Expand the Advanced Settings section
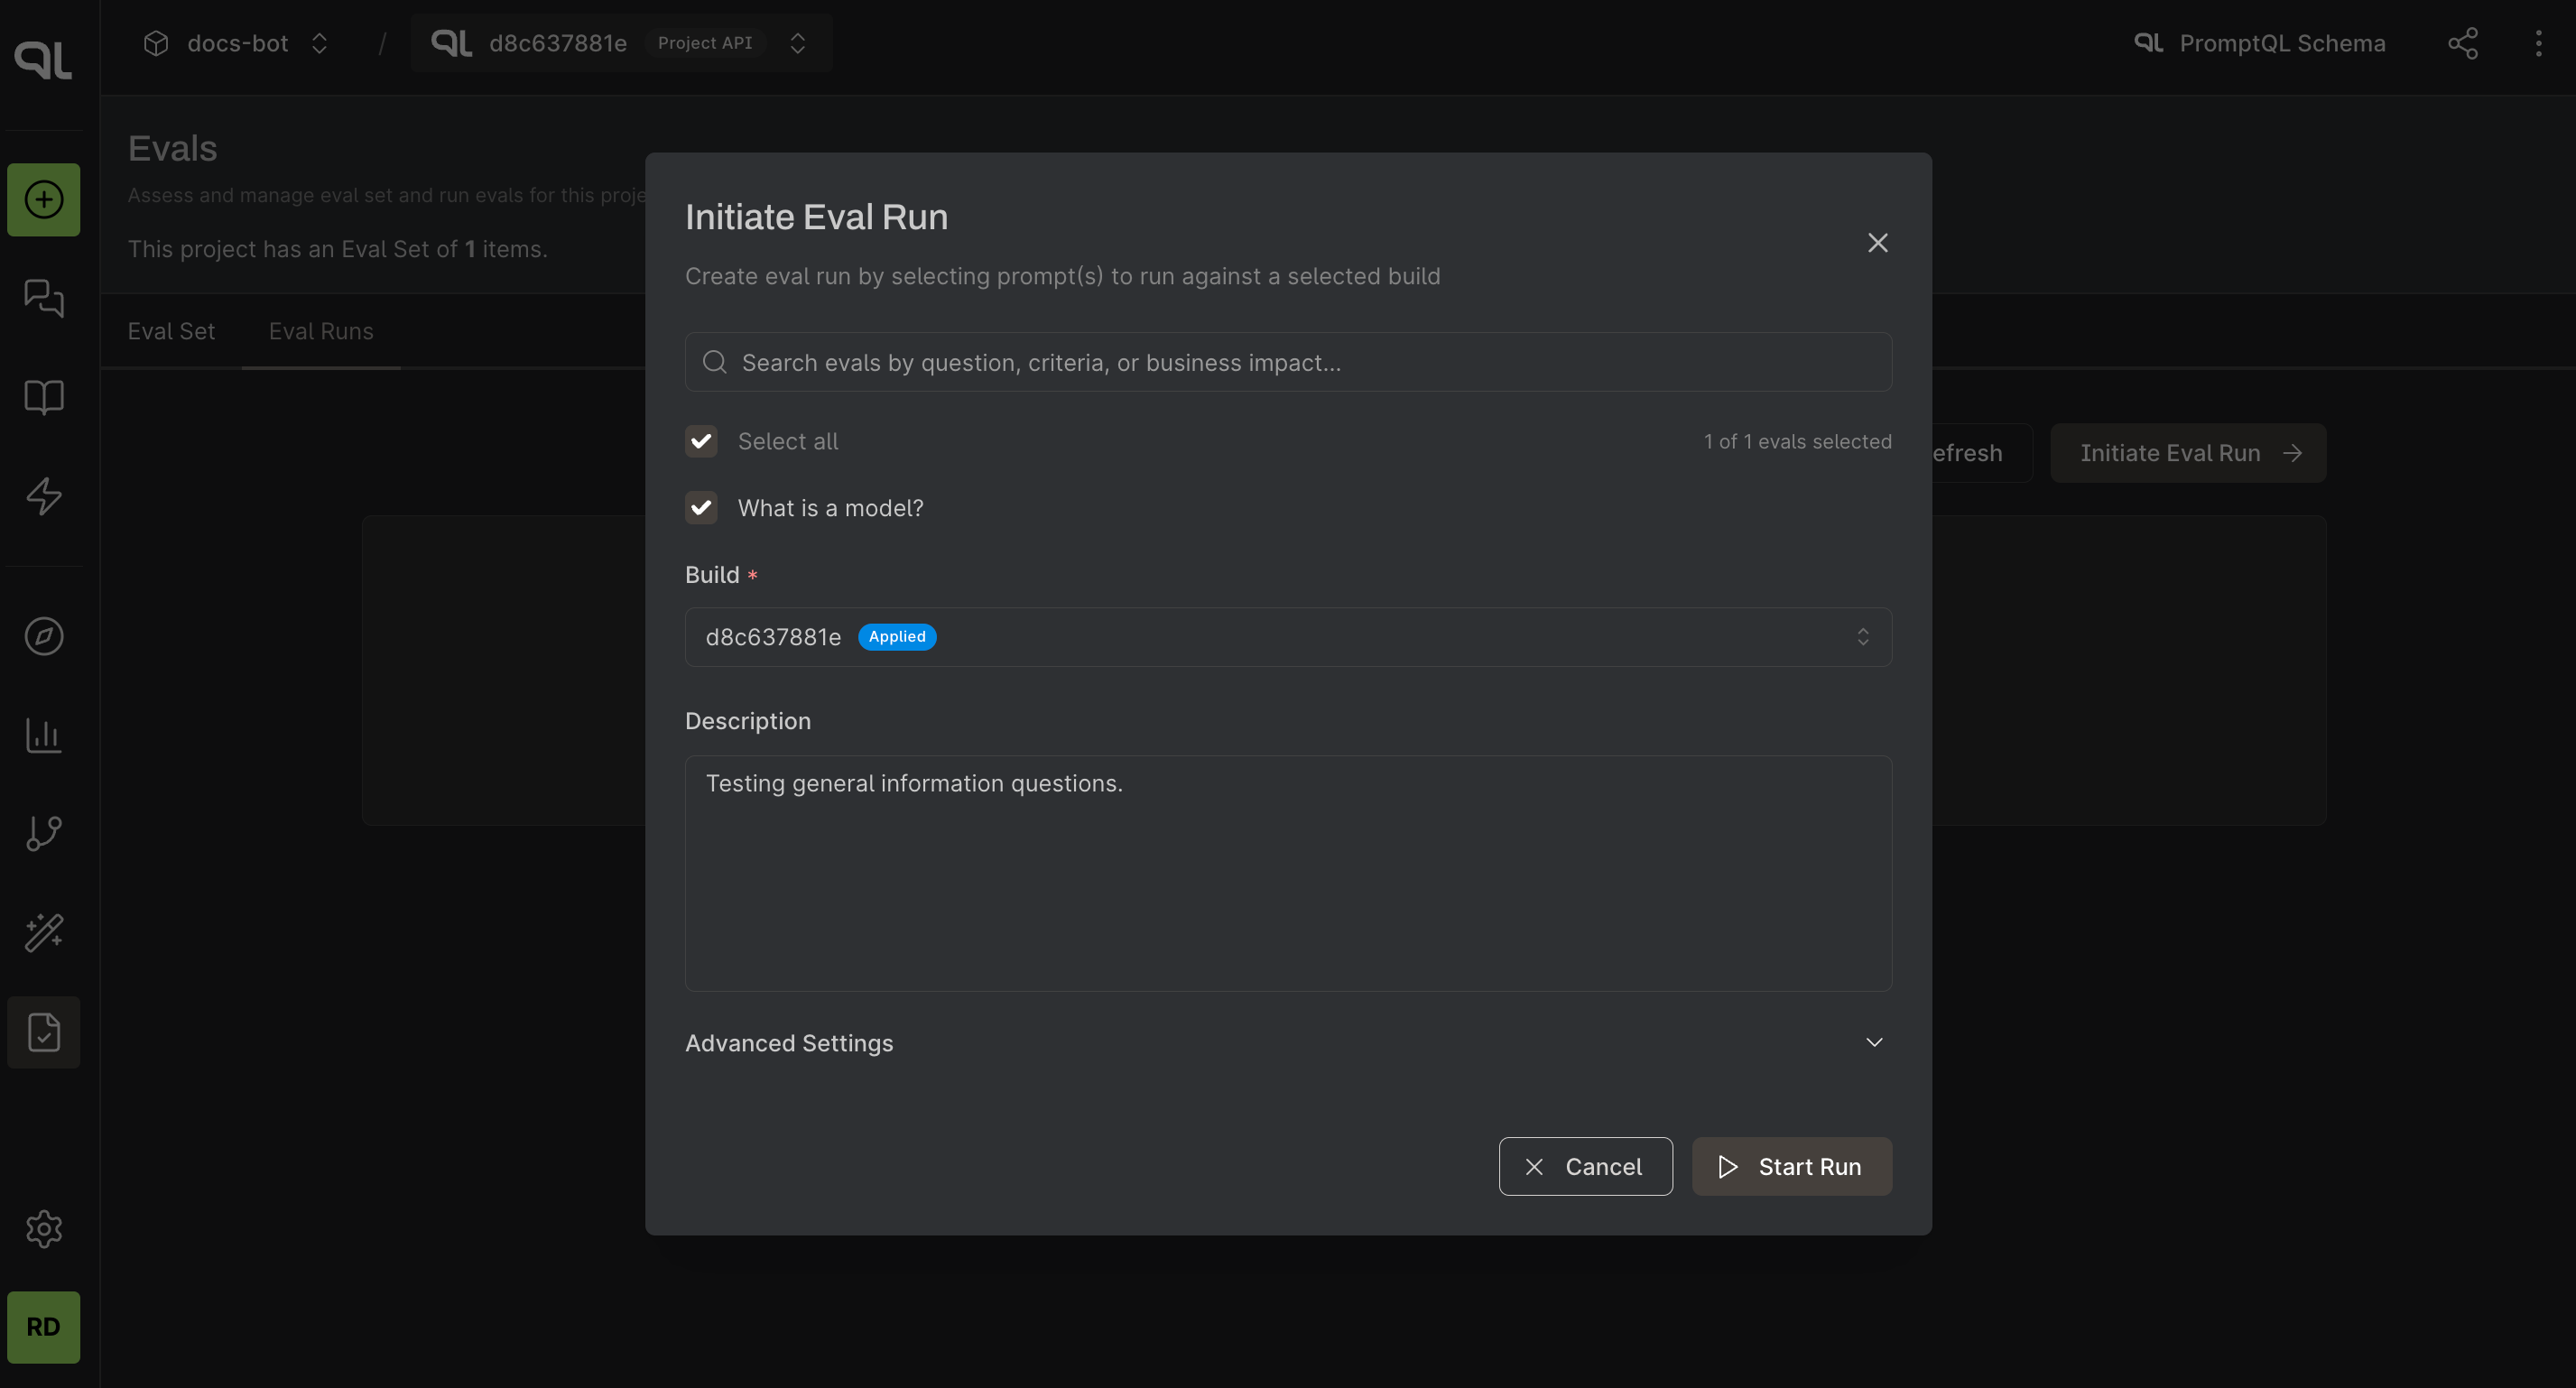The image size is (2576, 1388). 1288,1043
